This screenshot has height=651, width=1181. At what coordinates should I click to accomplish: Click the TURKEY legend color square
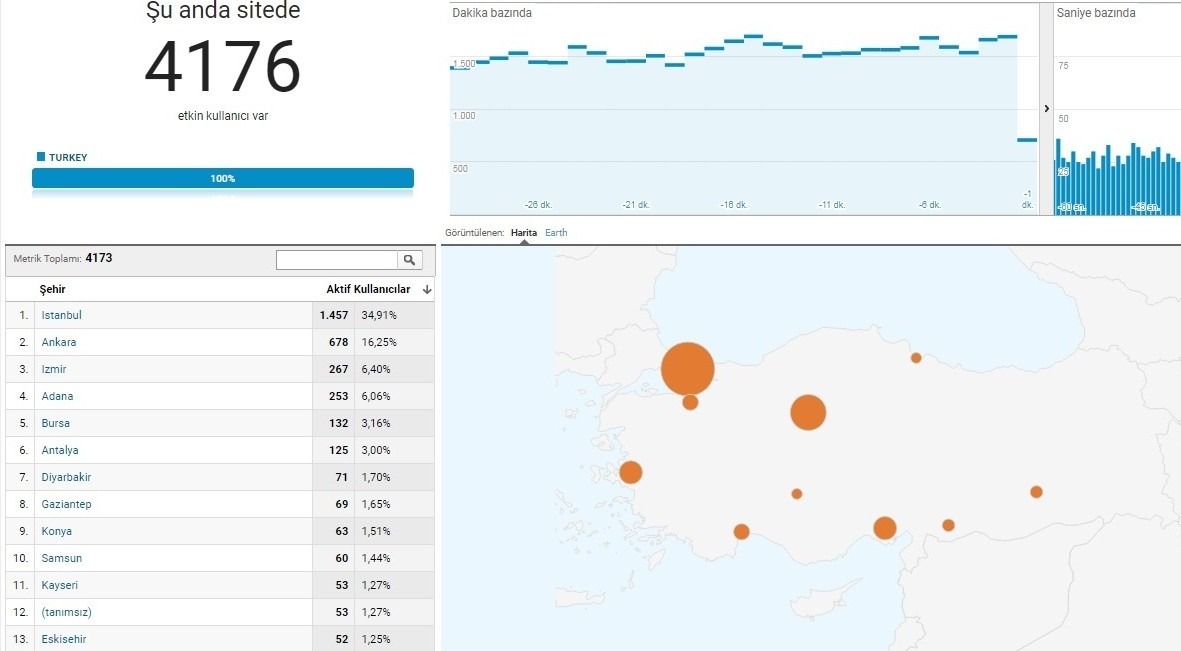click(x=41, y=157)
